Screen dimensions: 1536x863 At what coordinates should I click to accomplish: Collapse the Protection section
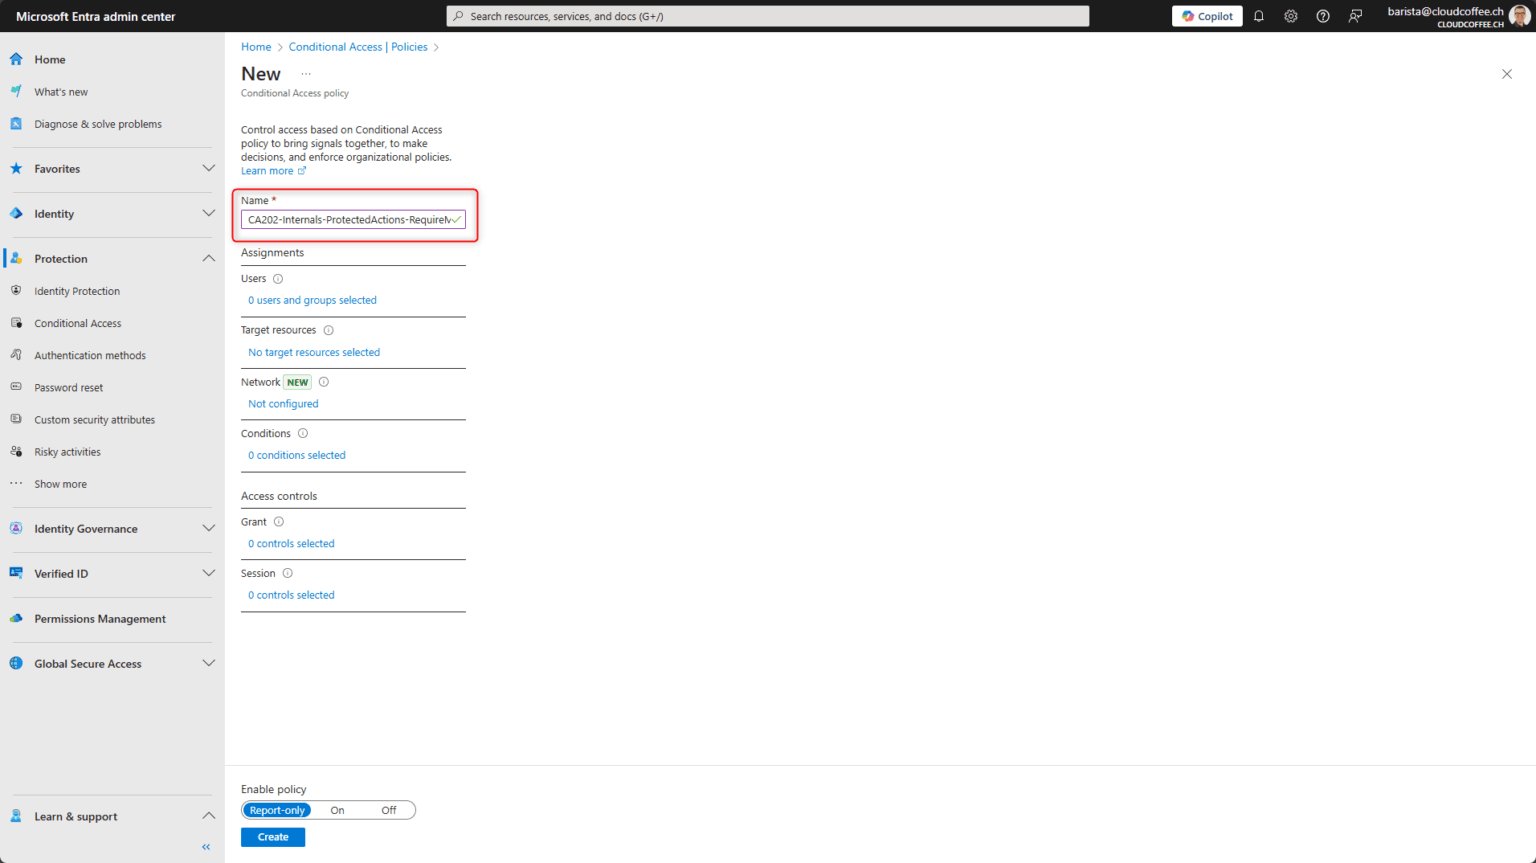click(x=208, y=258)
